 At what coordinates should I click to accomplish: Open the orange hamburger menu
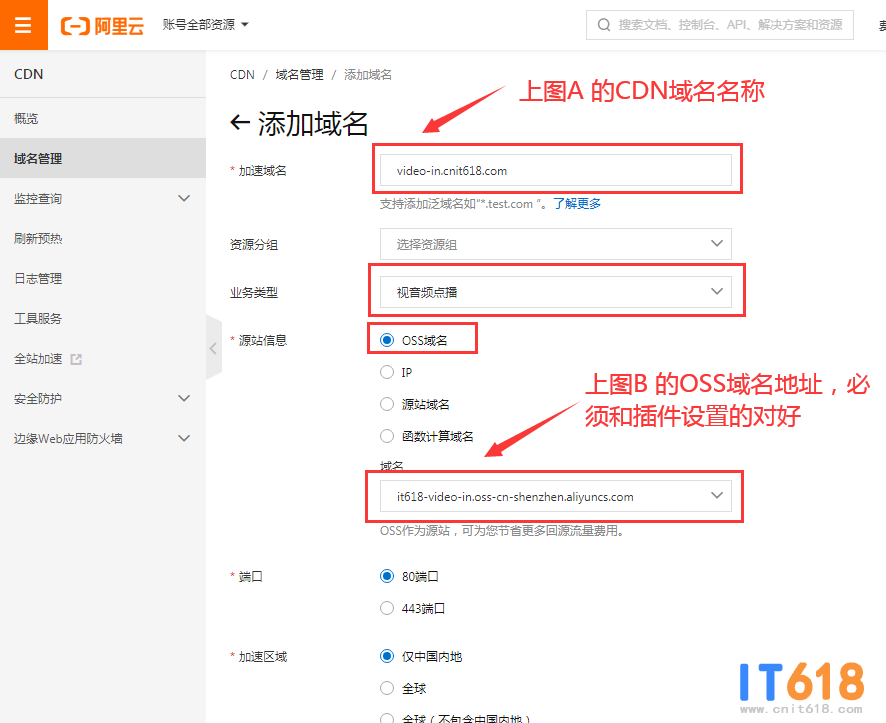[x=23, y=25]
